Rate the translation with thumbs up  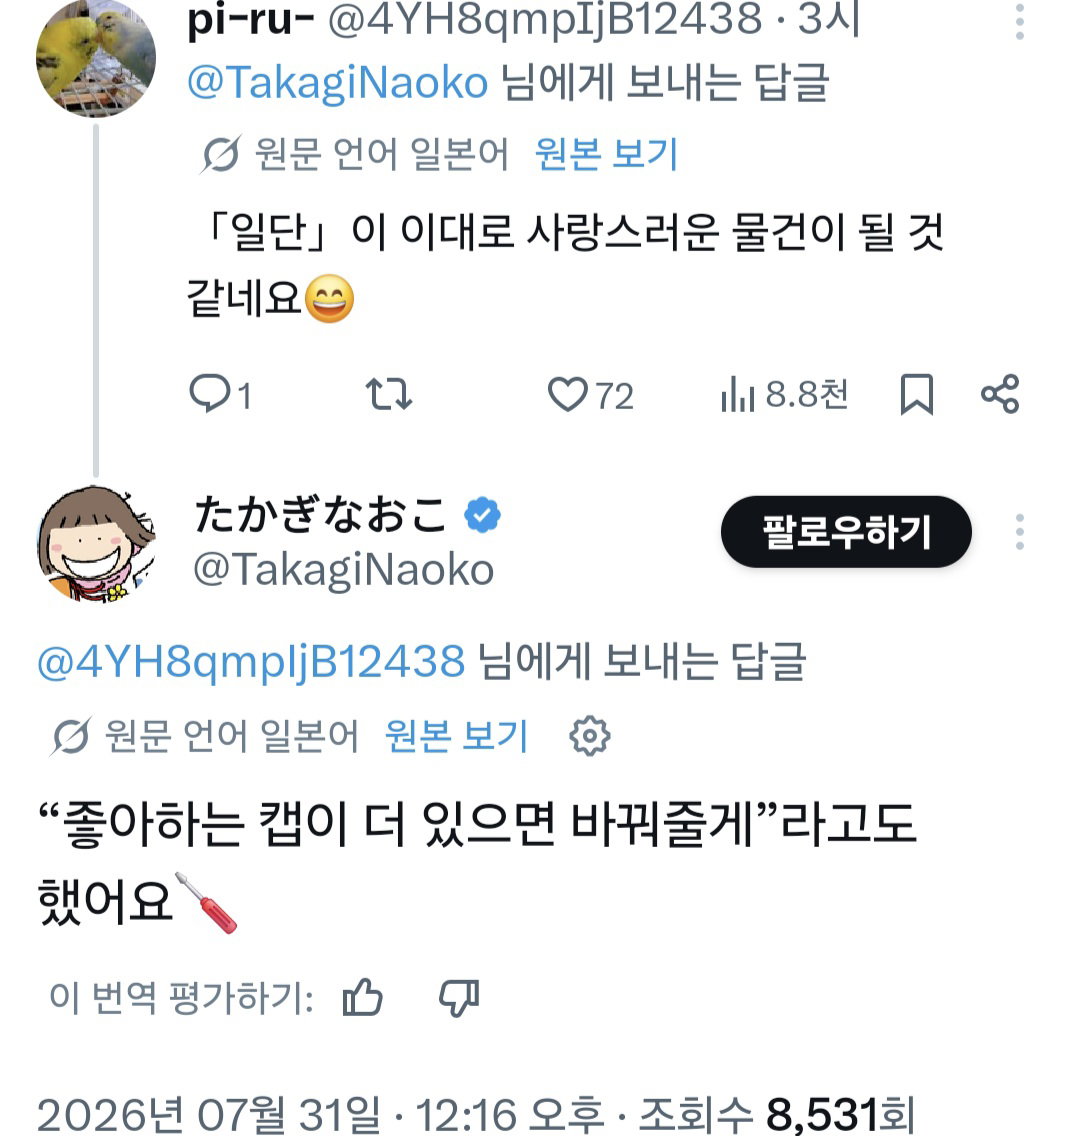click(362, 998)
